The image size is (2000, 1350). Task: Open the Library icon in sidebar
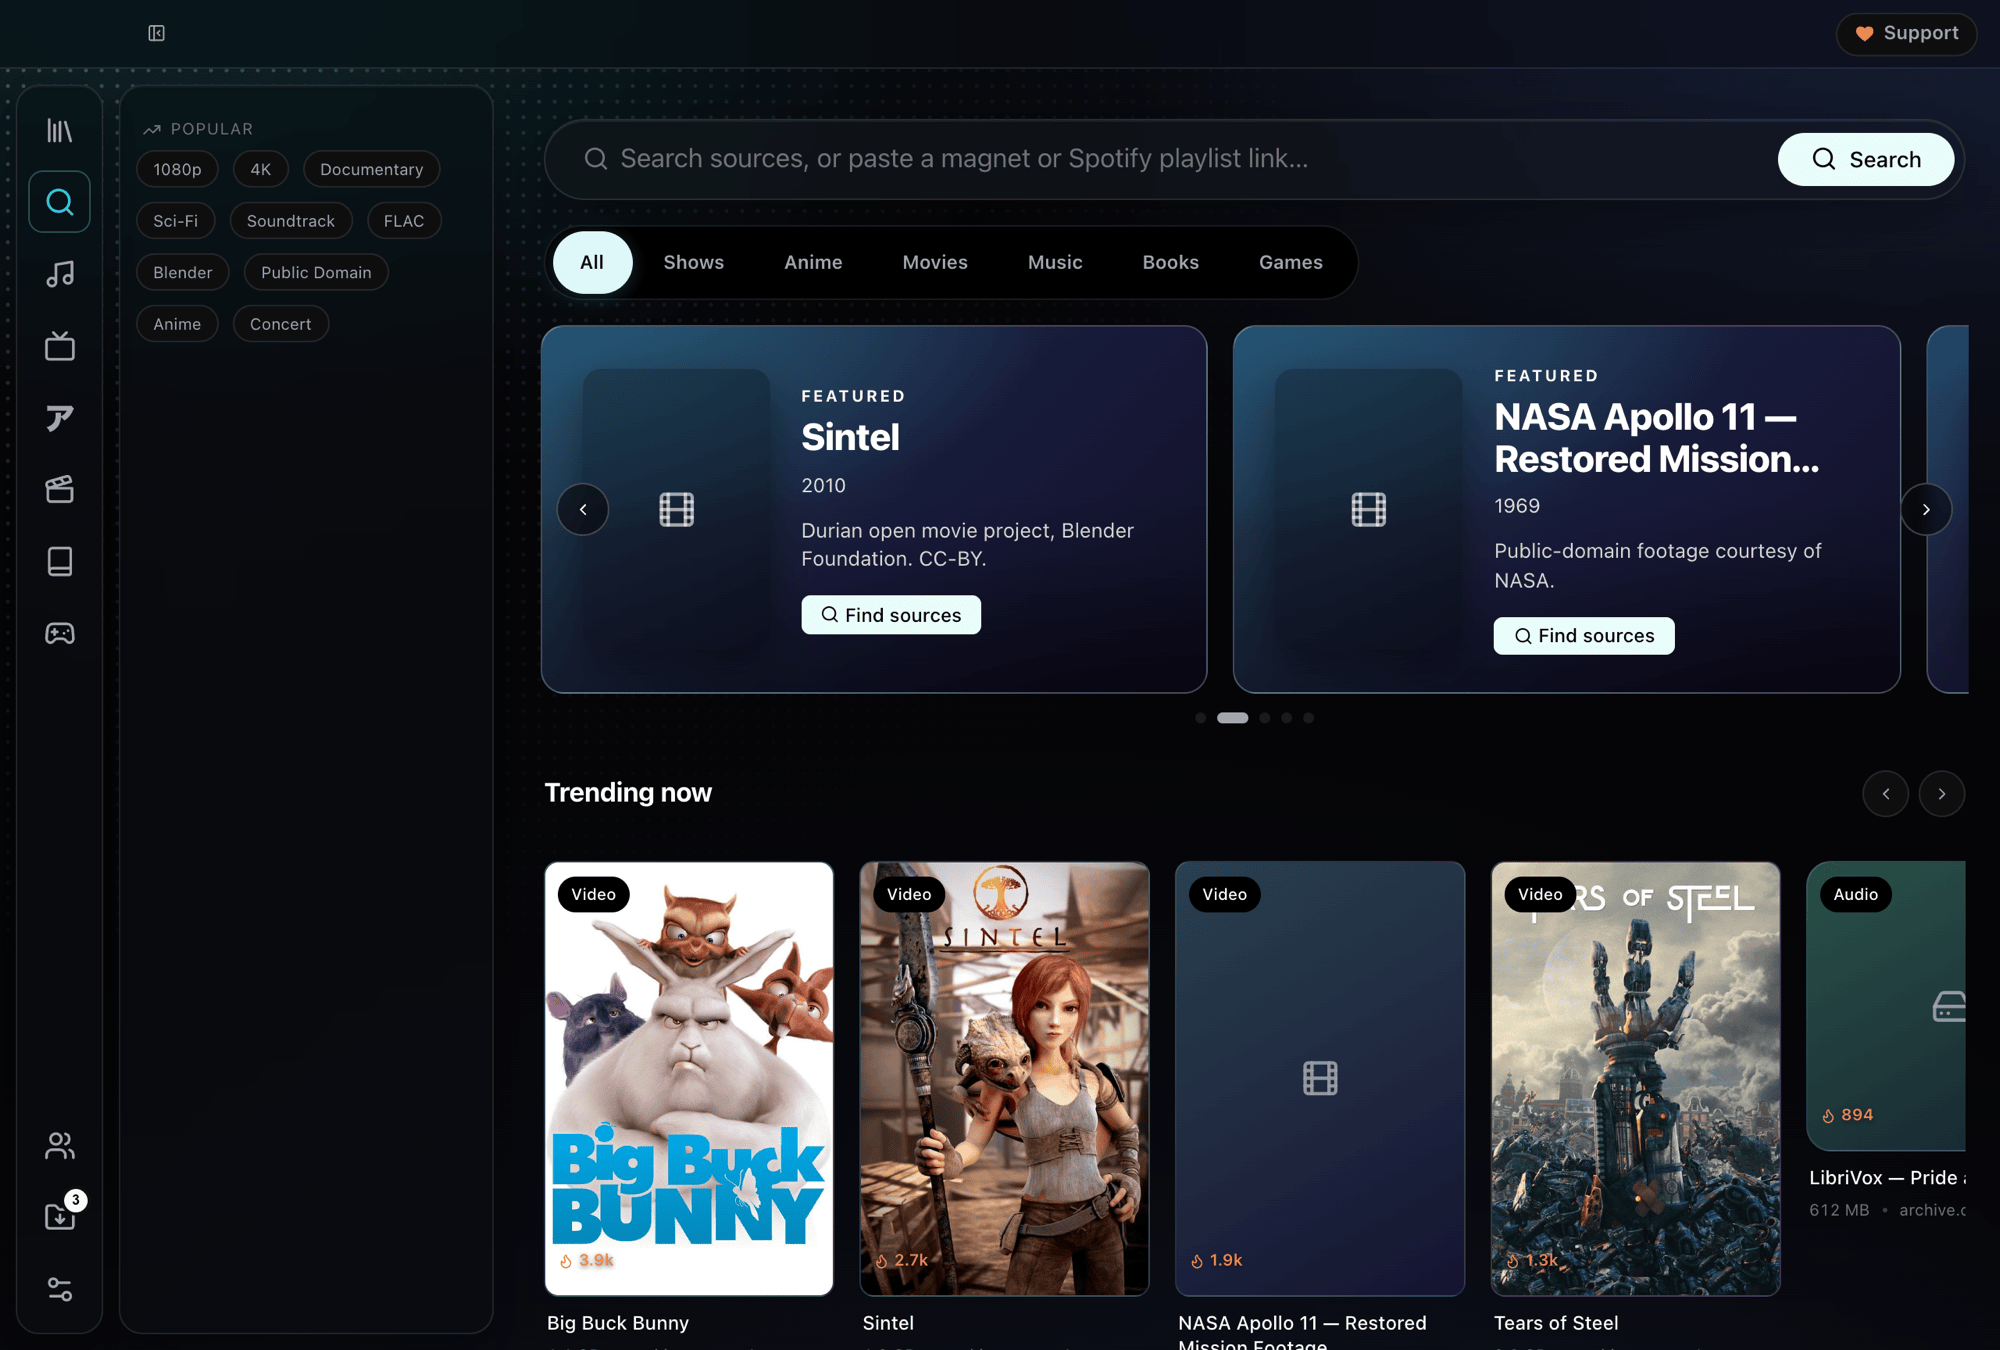click(60, 130)
